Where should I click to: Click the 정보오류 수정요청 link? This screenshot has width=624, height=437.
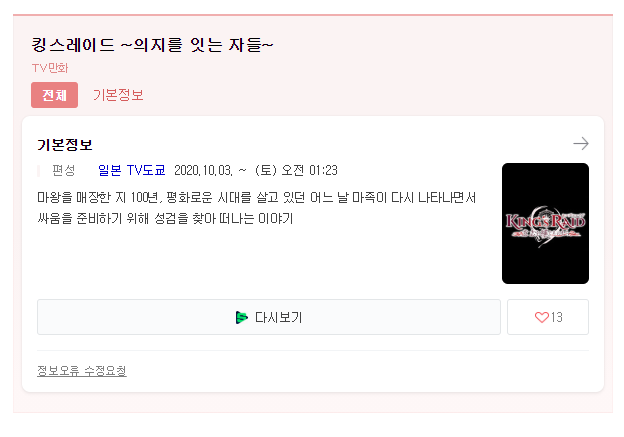(82, 371)
